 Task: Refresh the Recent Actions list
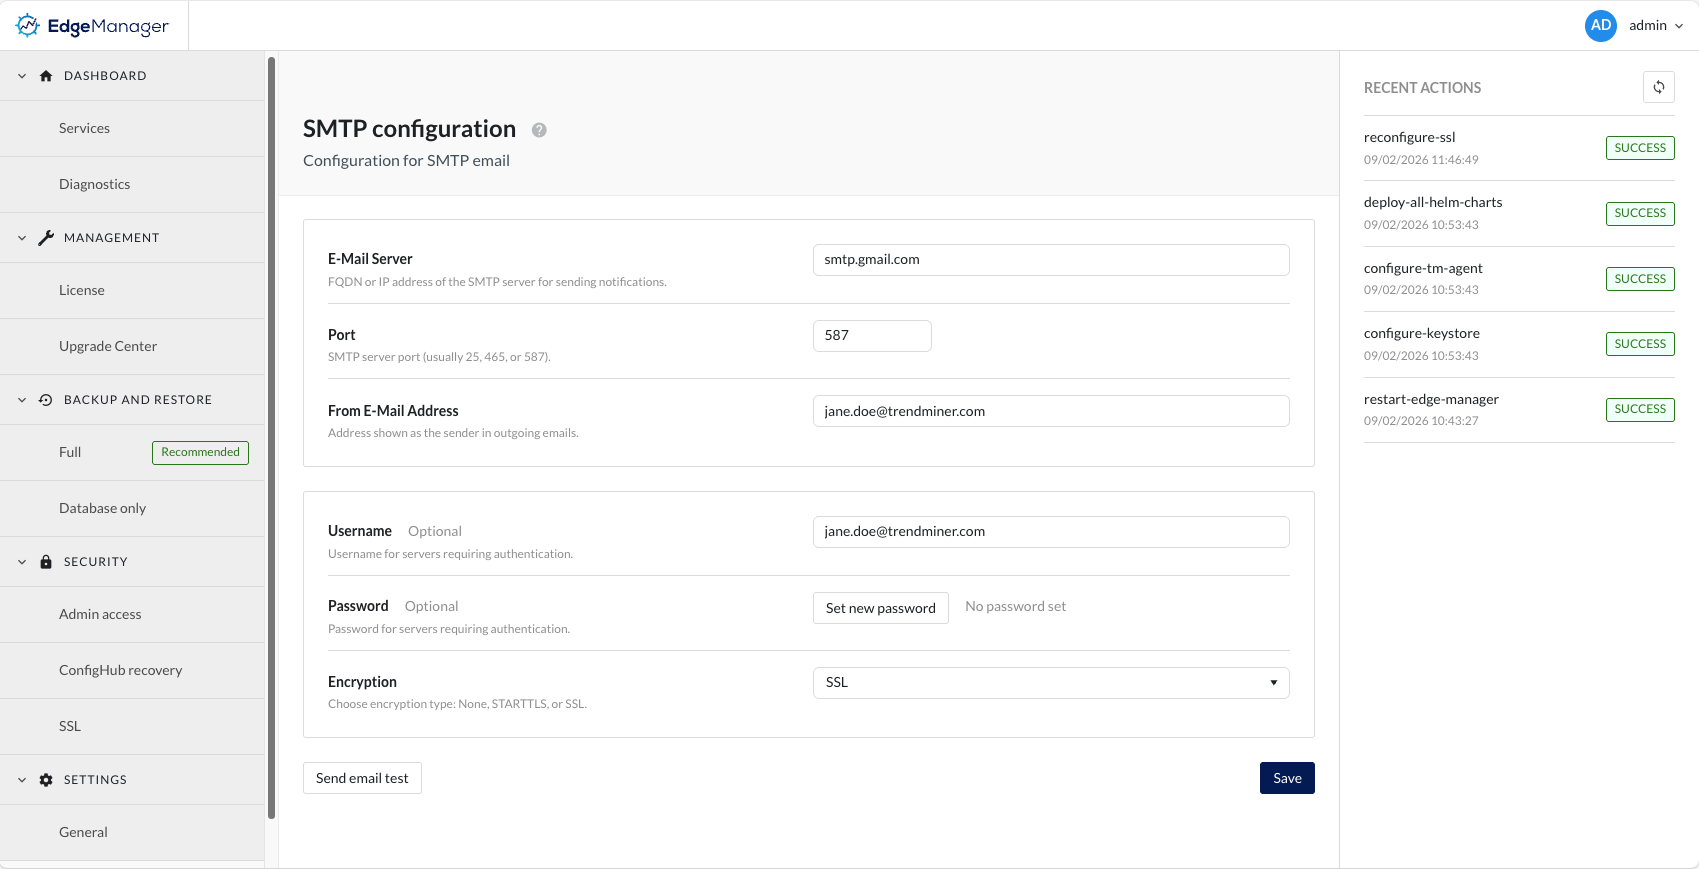pyautogui.click(x=1658, y=87)
